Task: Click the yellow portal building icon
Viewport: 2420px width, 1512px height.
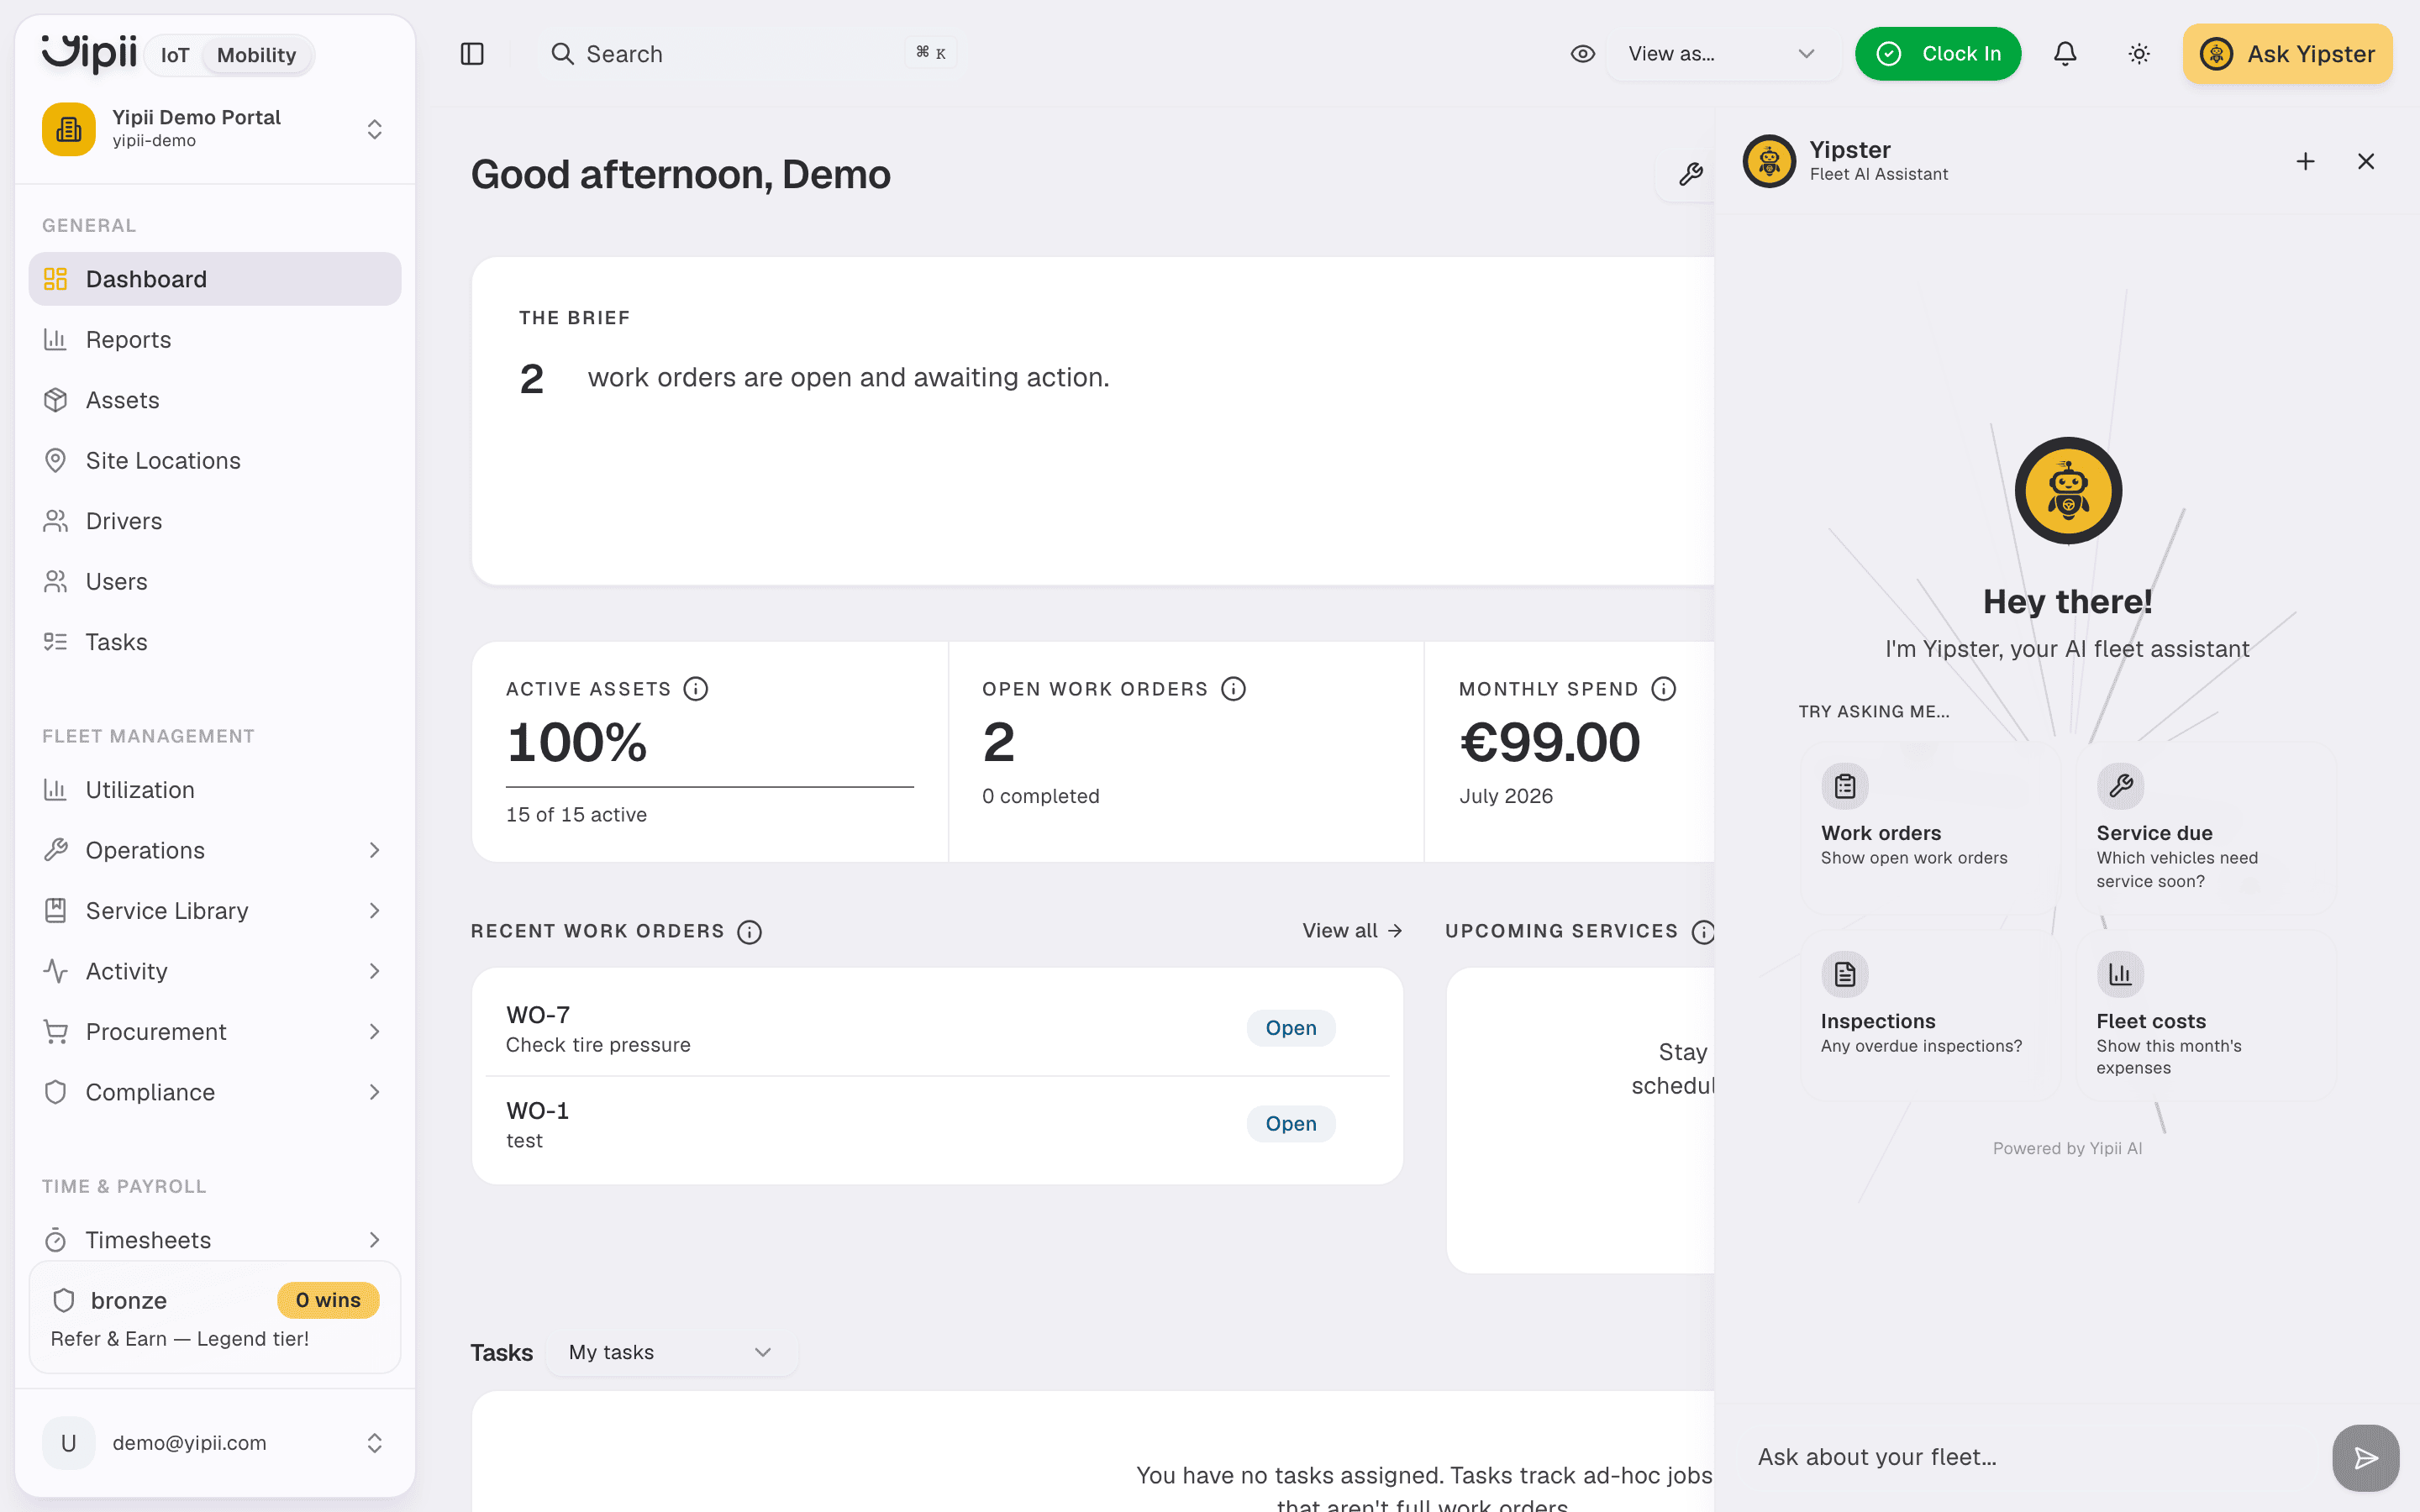Action: 69,129
